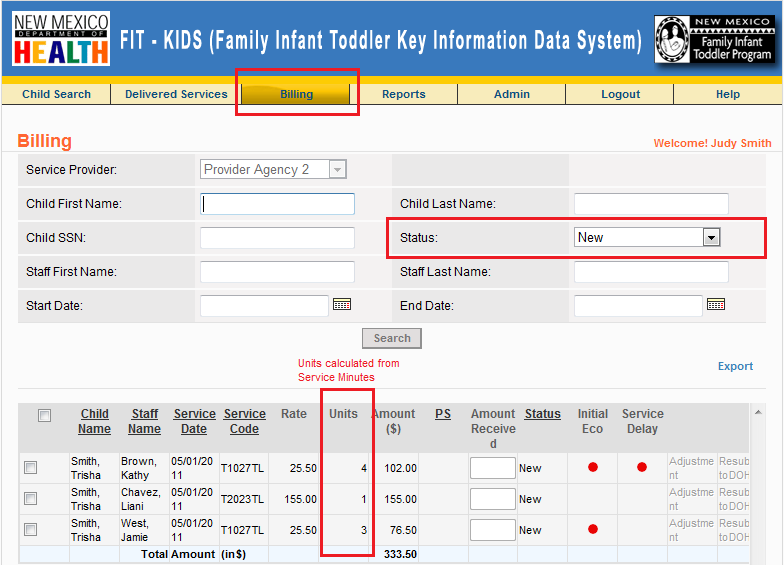Check the row for staff West, Jamie
Viewport: 784px width, 565px height.
coord(30,530)
